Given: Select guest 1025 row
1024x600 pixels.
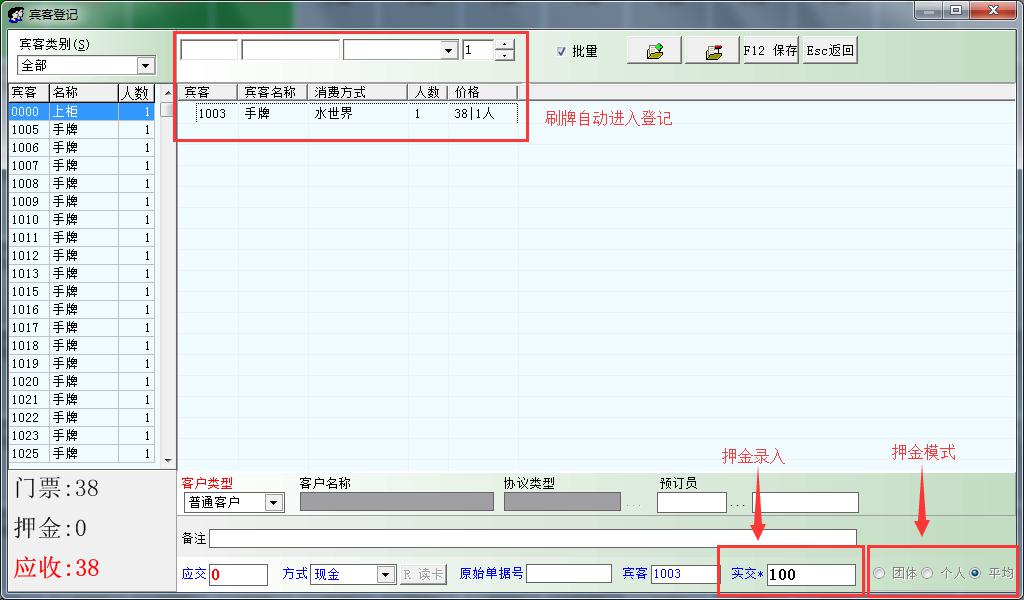Looking at the screenshot, I should (x=82, y=453).
